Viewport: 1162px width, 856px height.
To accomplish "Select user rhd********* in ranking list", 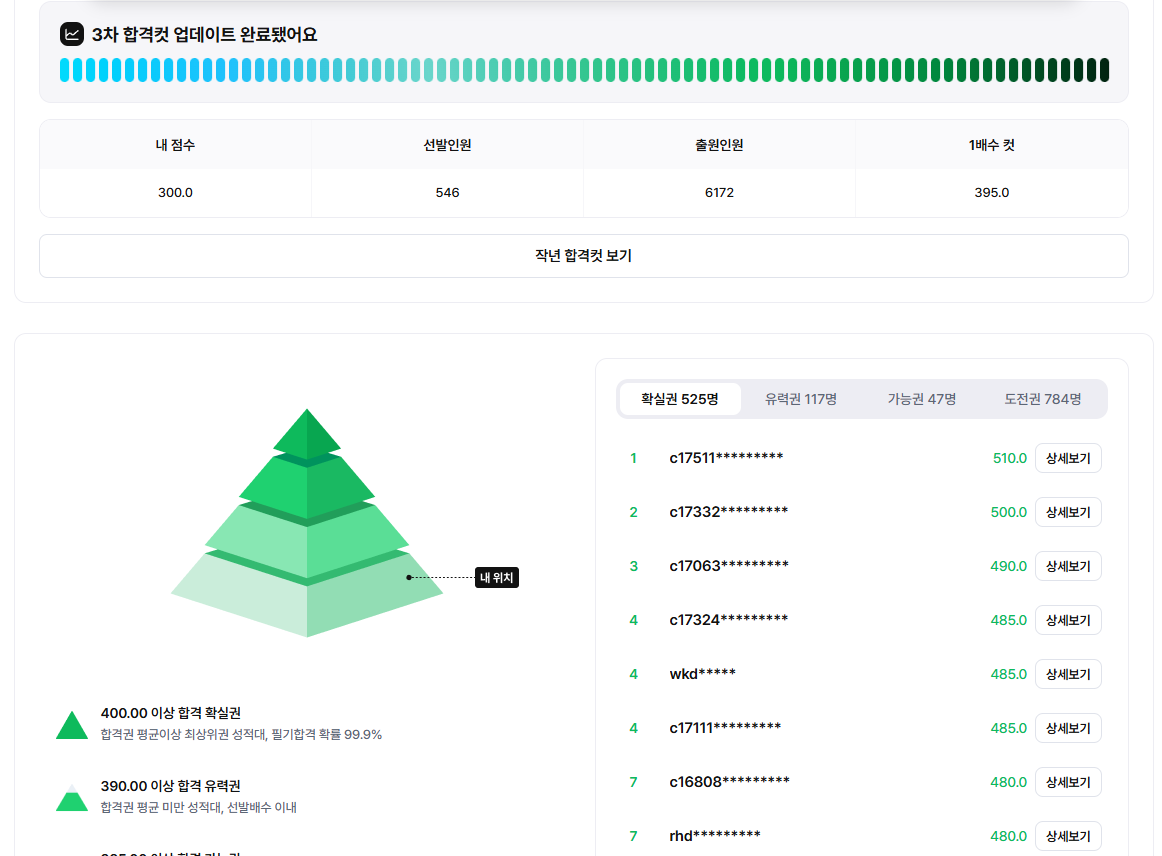I will pos(715,837).
